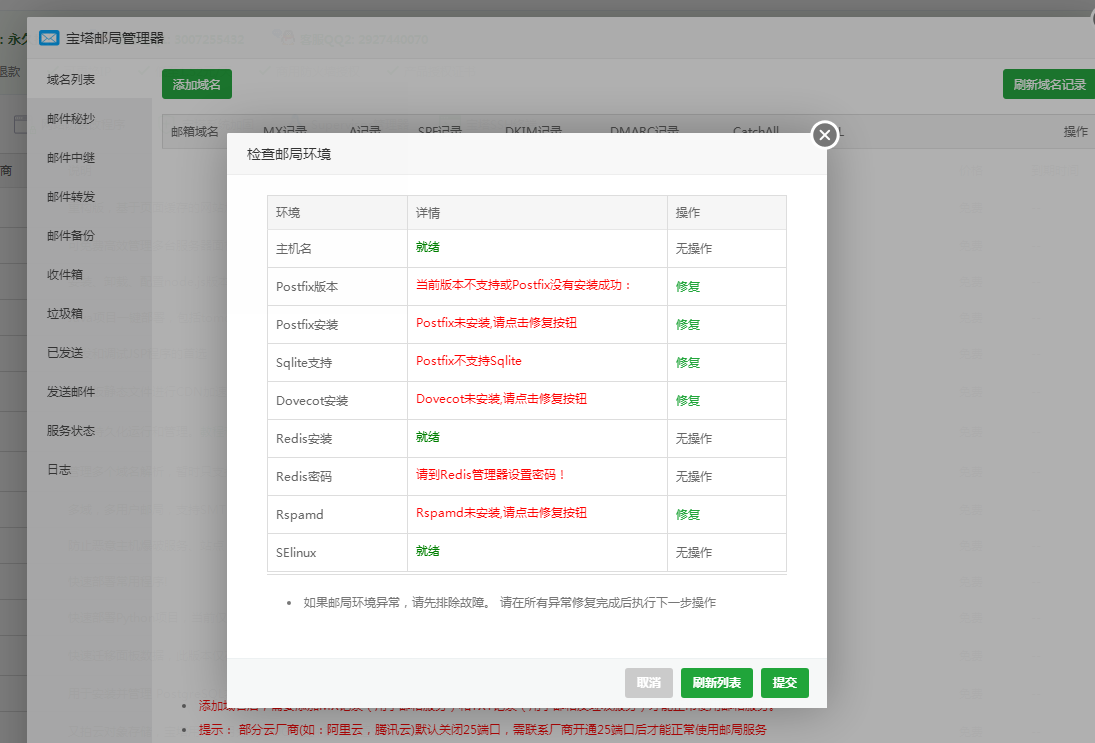Click 修复 for the Postfix安装 row
This screenshot has width=1095, height=743.
687,324
